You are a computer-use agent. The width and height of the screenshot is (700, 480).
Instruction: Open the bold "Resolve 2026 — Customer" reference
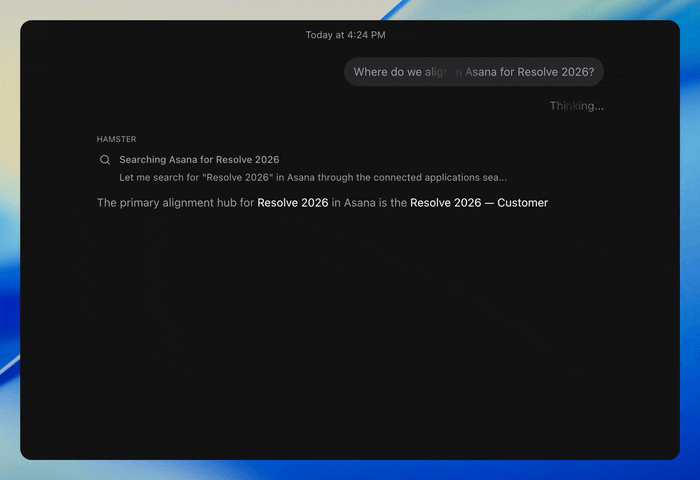[x=479, y=203]
